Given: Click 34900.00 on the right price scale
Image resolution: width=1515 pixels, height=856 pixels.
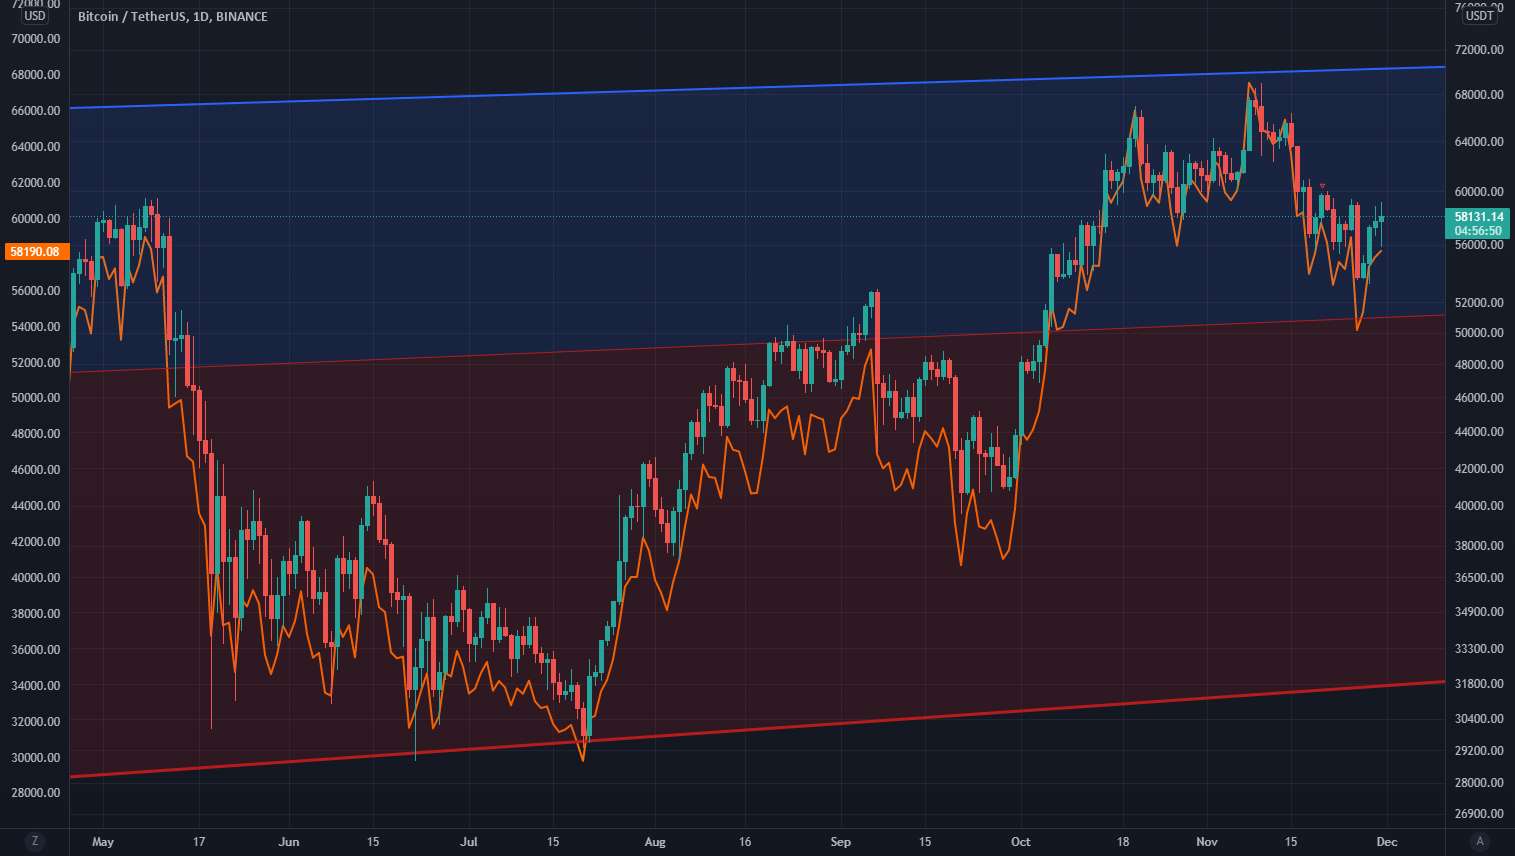Looking at the screenshot, I should coord(1479,612).
